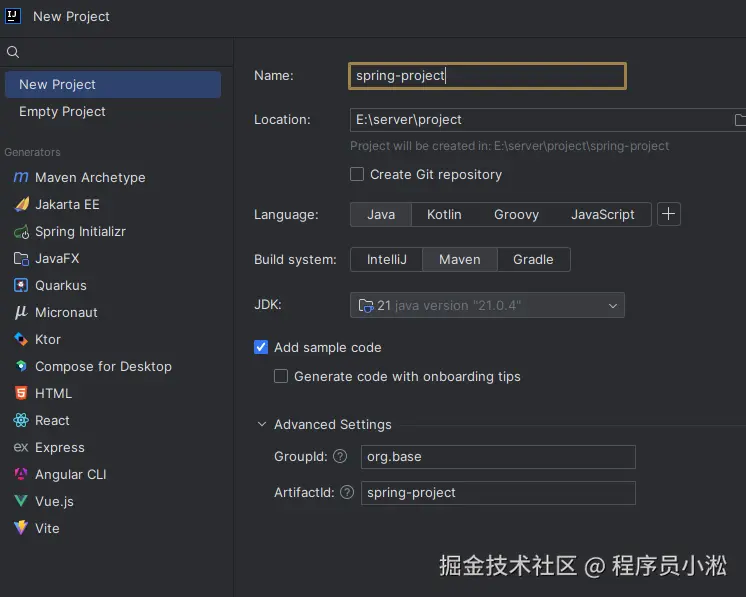Pick the JavaFX generator icon
Screen dimensions: 746x597
[x=21, y=258]
